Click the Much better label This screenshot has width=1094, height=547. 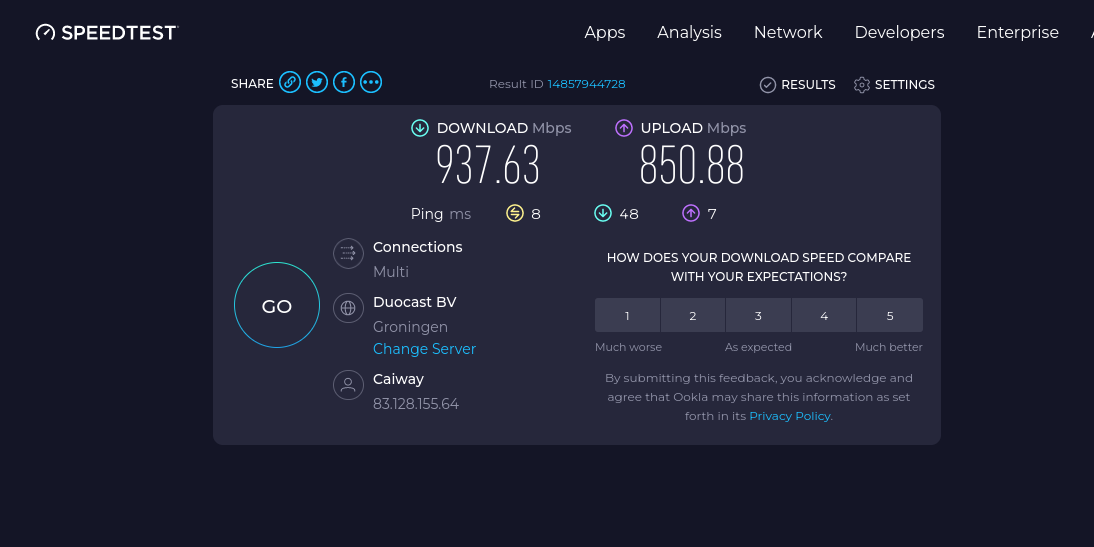point(889,347)
